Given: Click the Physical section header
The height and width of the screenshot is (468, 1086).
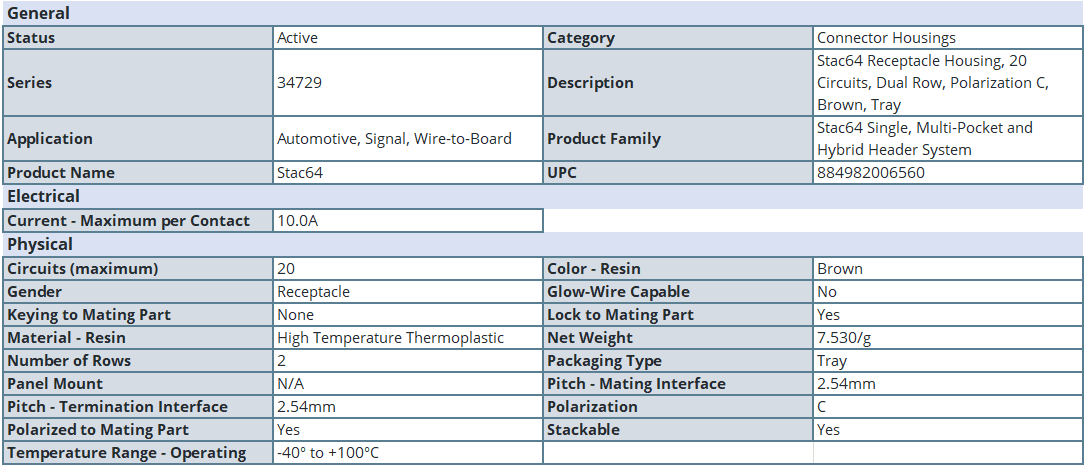Looking at the screenshot, I should click(x=40, y=244).
